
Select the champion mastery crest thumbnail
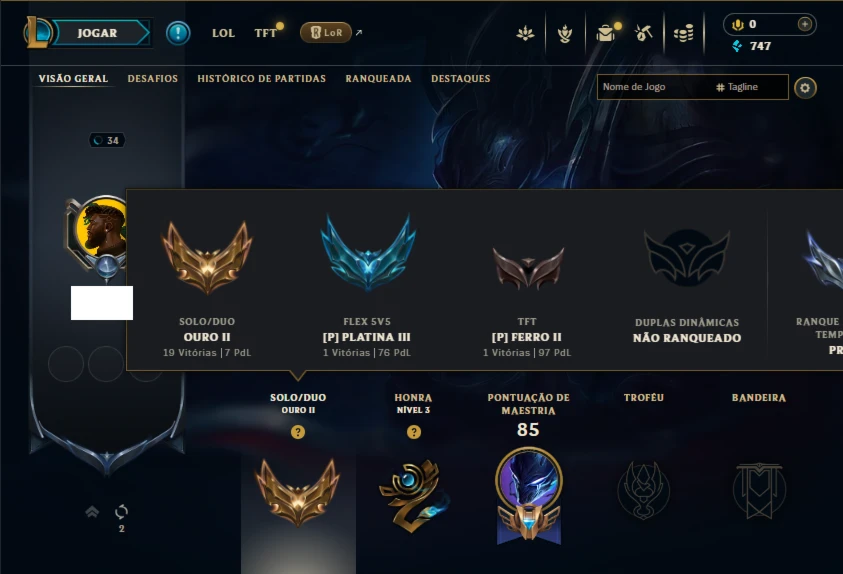529,495
